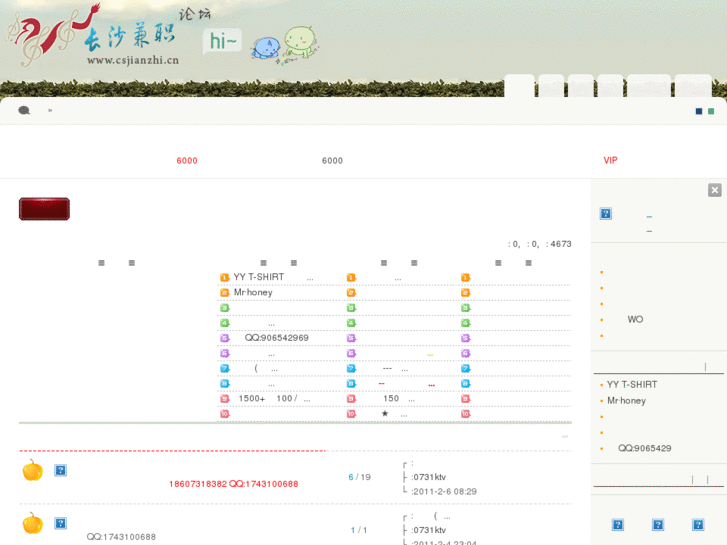Open last poster 0731ktv dated 2011-2-6
727x545 pixels.
429,477
